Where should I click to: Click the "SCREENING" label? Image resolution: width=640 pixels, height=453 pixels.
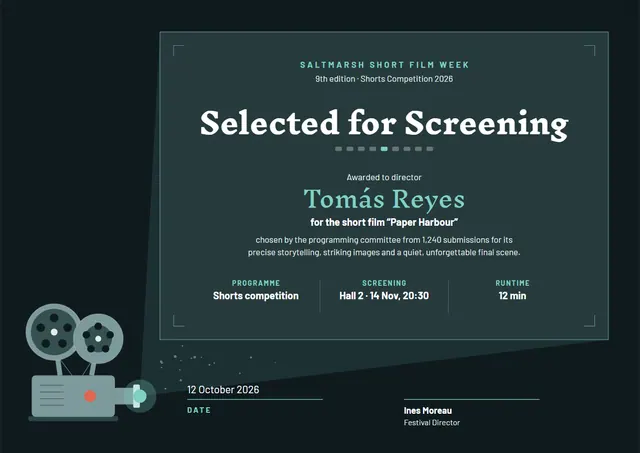tap(384, 283)
